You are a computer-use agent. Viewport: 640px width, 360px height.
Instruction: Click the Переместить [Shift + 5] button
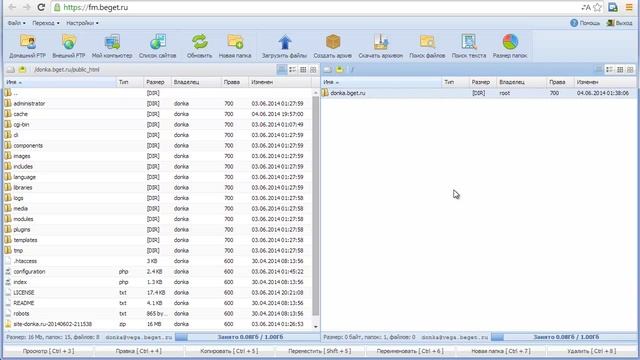pyautogui.click(x=320, y=351)
